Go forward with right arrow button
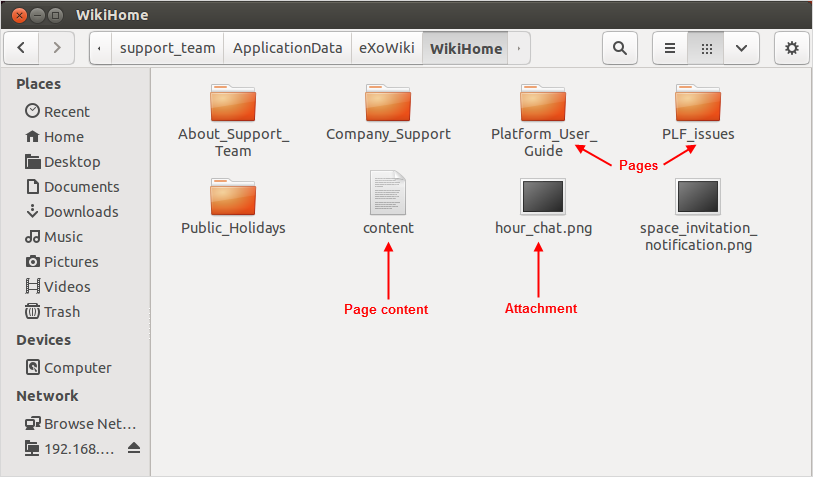Image resolution: width=813 pixels, height=477 pixels. pyautogui.click(x=57, y=48)
